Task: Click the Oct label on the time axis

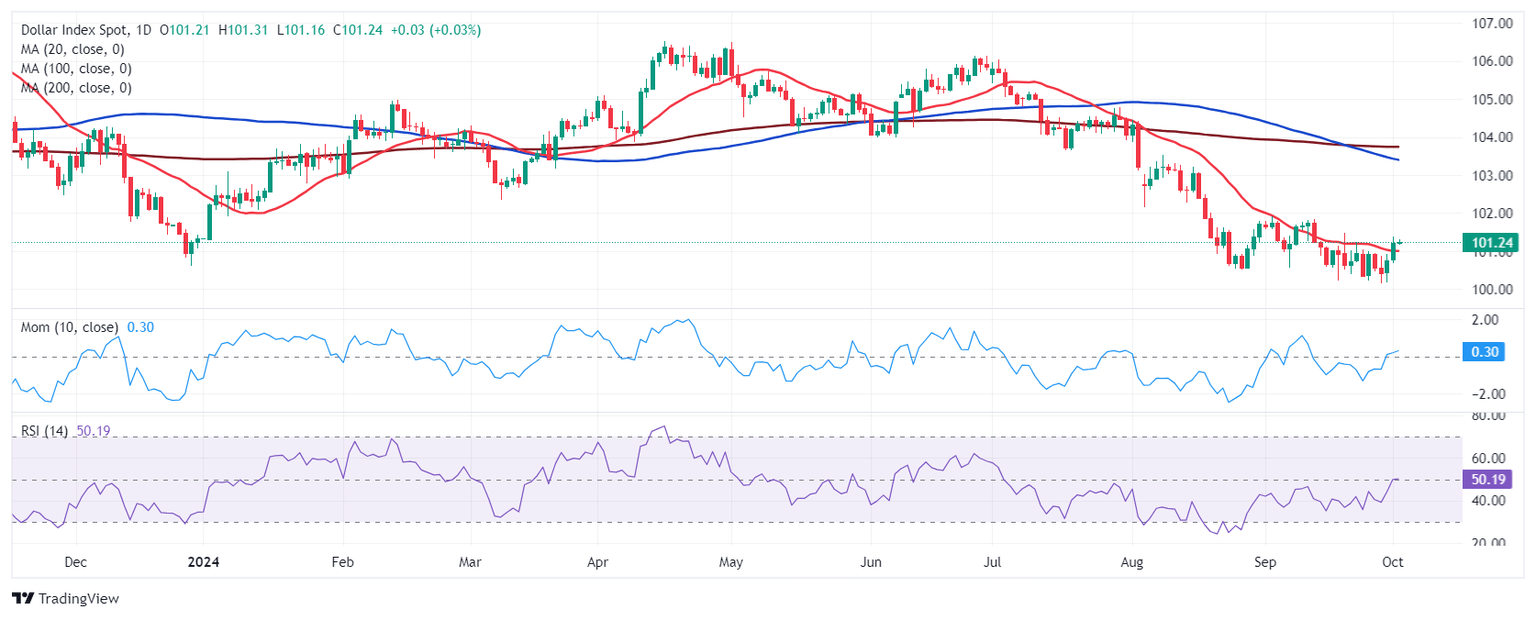Action: coord(1392,562)
